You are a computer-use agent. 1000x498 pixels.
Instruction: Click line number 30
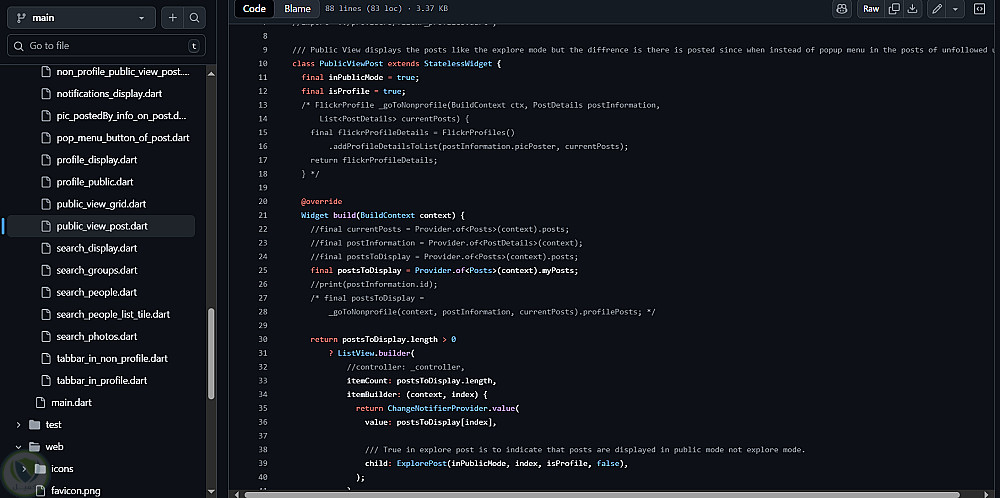tap(263, 339)
